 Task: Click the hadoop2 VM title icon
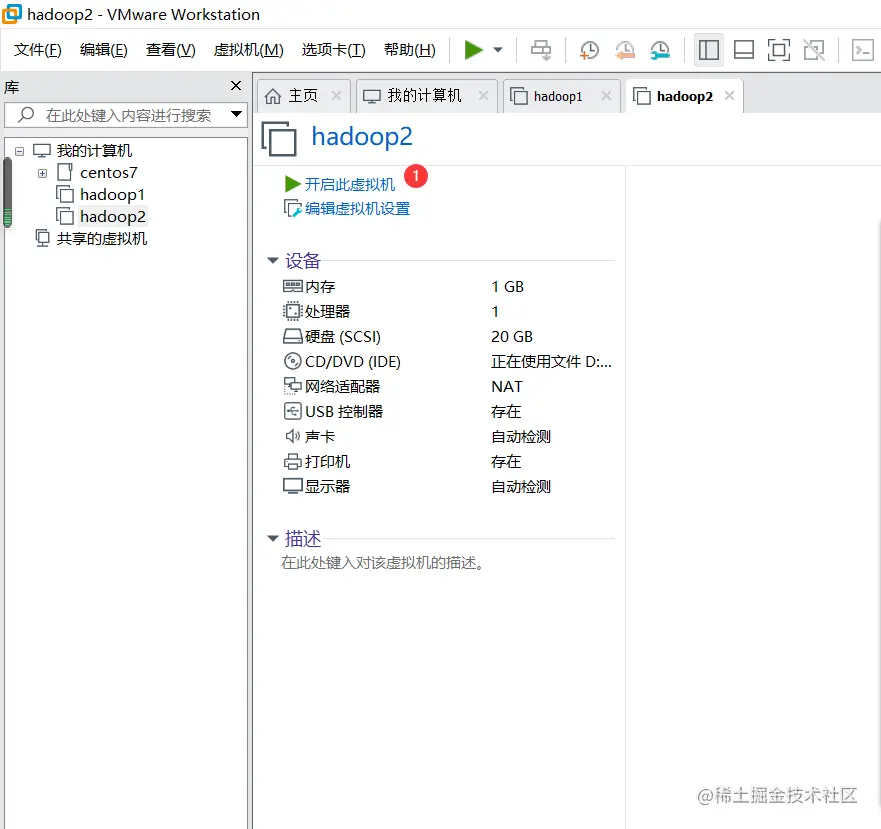(279, 138)
